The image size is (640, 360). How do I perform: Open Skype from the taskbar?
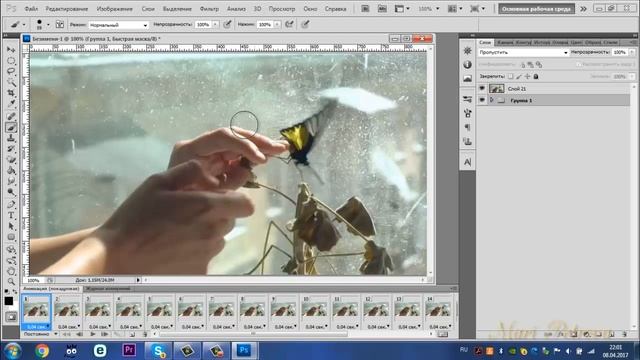pyautogui.click(x=158, y=351)
